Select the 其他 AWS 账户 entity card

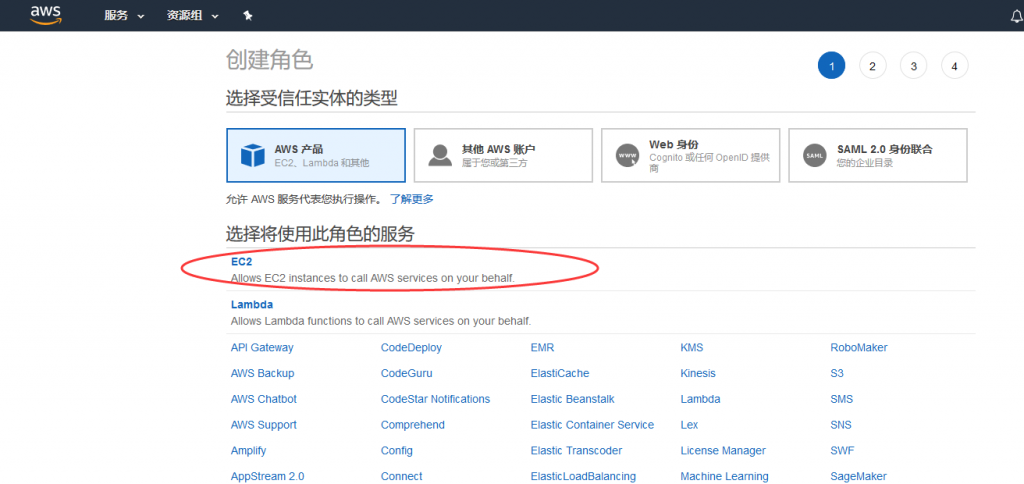pos(504,155)
